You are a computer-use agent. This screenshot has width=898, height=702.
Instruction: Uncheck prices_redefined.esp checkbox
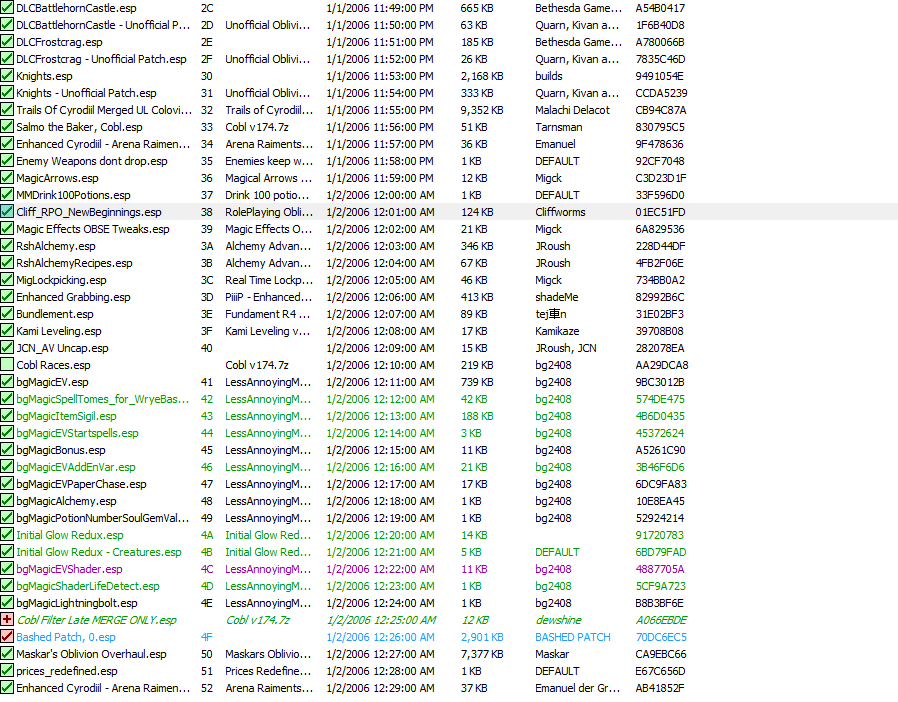pos(7,671)
